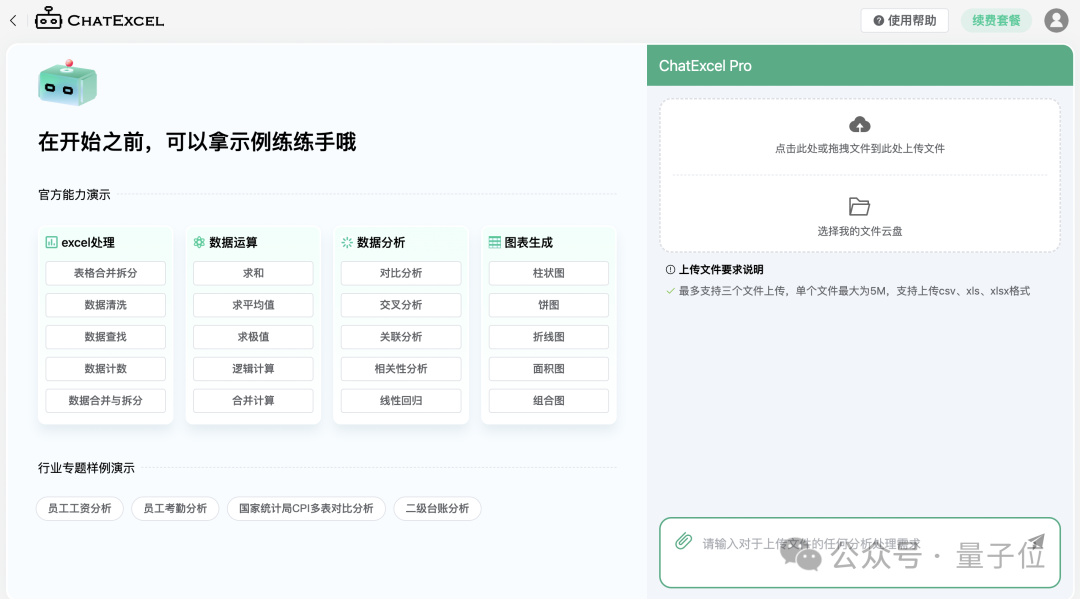Open the 员工考勤分析 industry sample

pos(175,509)
